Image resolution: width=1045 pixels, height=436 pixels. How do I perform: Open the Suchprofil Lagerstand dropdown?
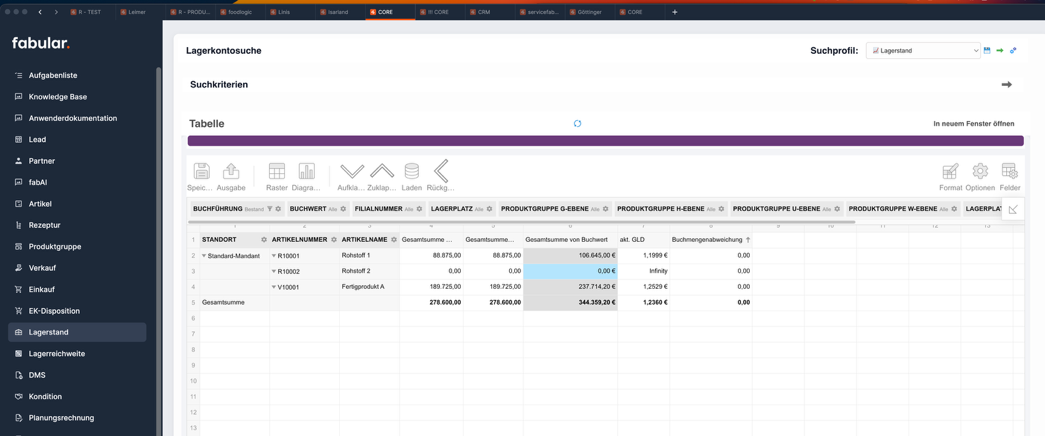[923, 50]
